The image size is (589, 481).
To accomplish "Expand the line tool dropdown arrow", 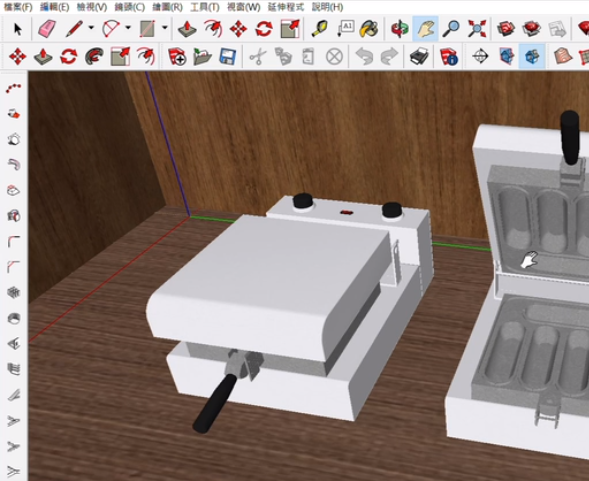I will coord(91,27).
